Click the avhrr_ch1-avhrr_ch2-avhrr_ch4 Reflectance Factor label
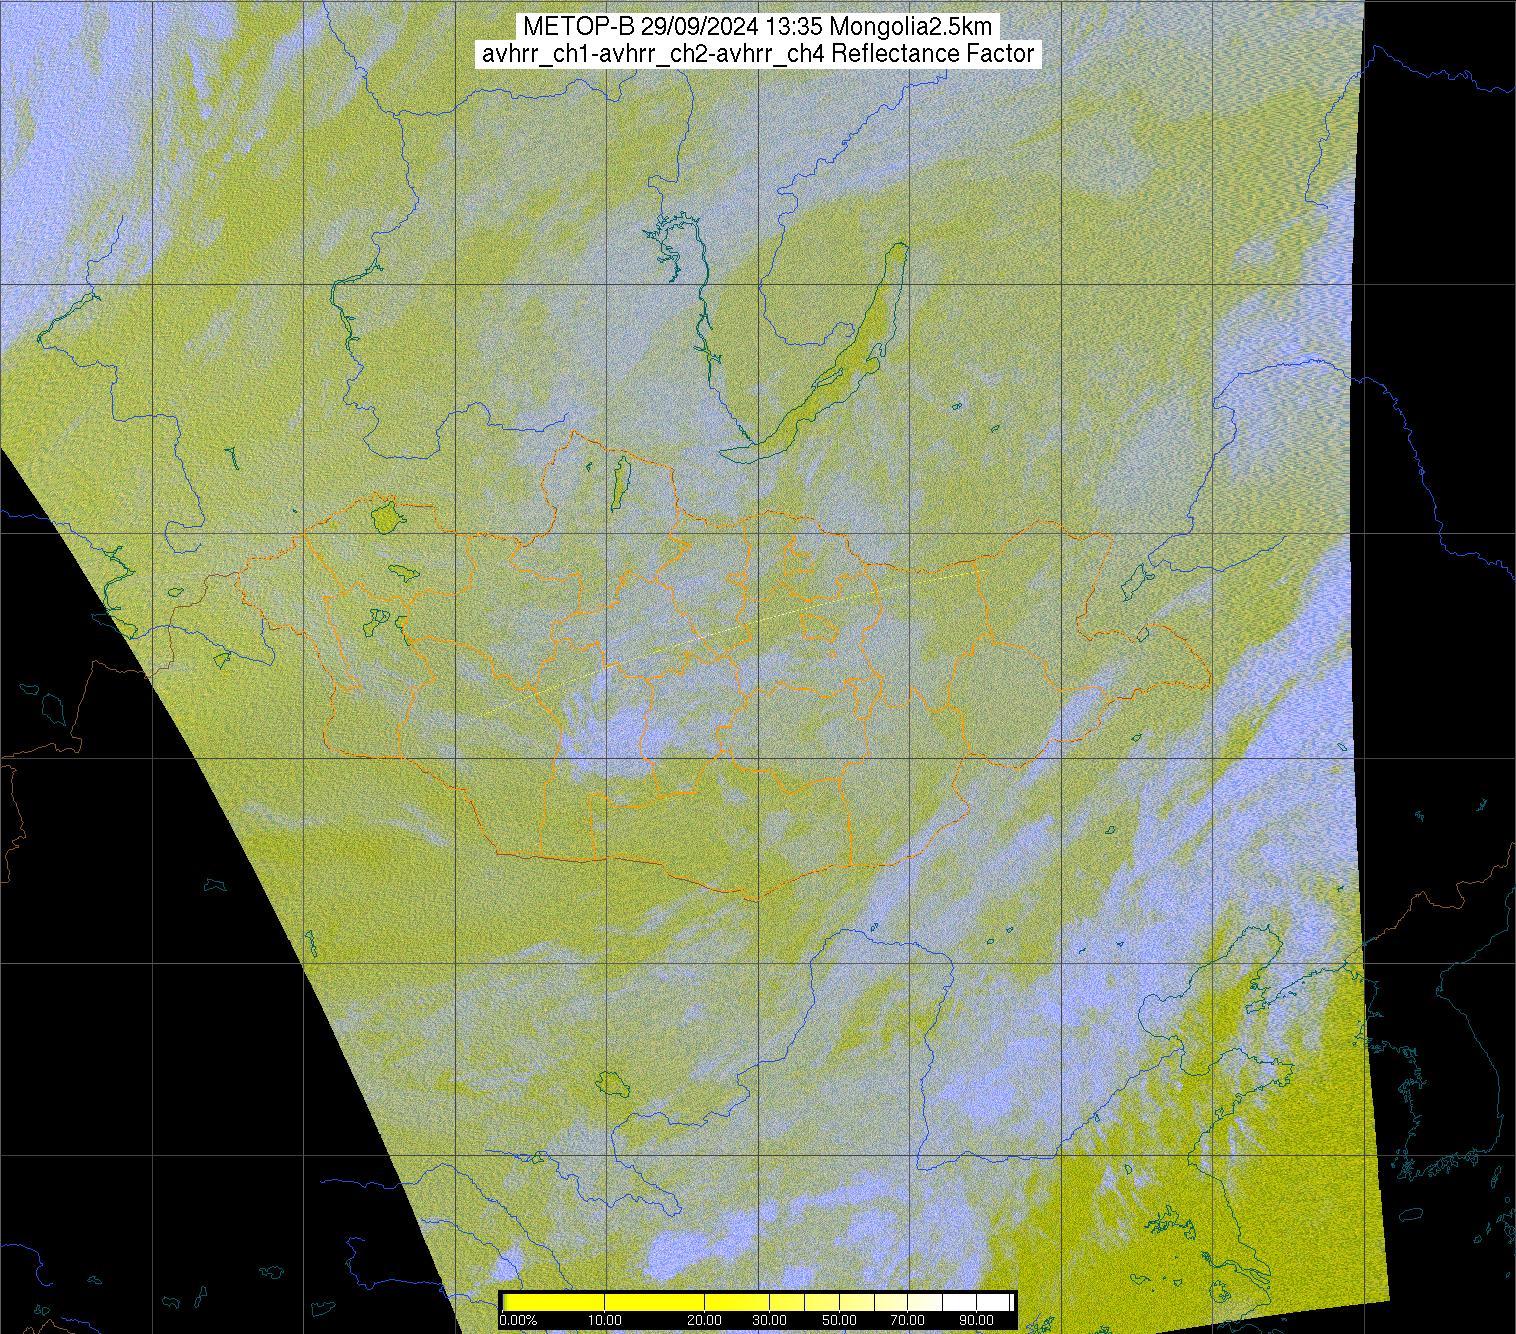This screenshot has width=1516, height=1334. 758,53
